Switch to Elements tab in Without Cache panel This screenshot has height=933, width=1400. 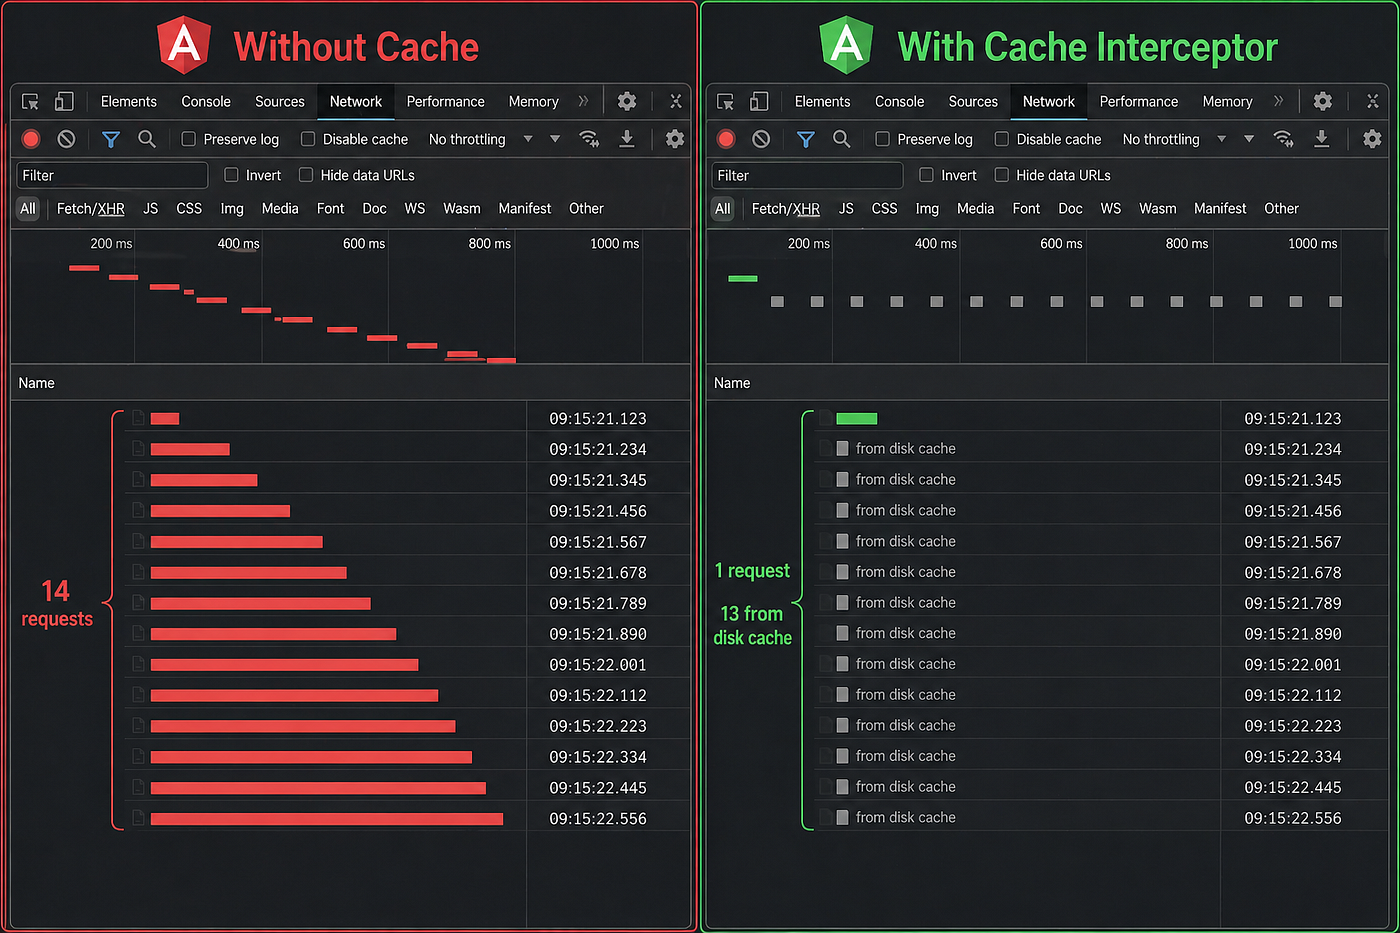click(129, 101)
